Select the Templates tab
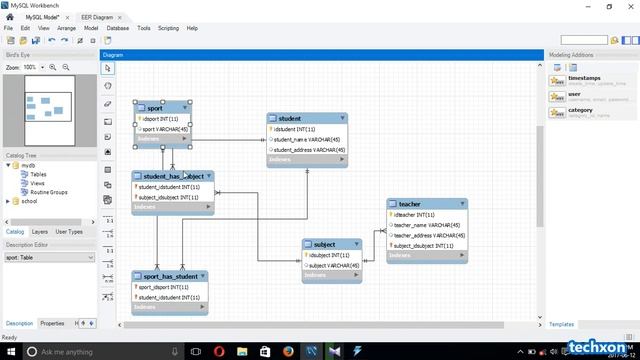The image size is (640, 360). [x=562, y=324]
